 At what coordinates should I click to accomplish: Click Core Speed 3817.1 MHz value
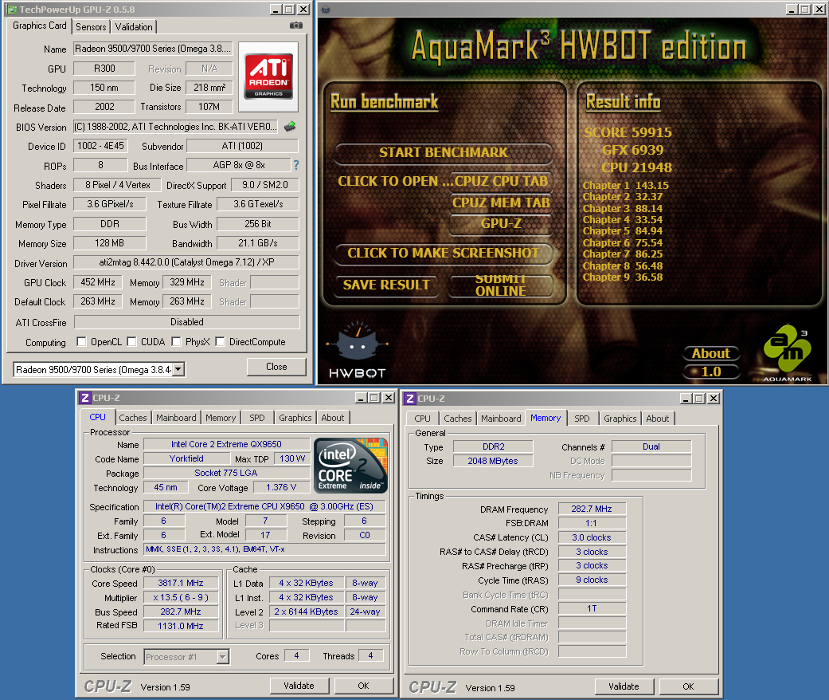click(x=181, y=583)
